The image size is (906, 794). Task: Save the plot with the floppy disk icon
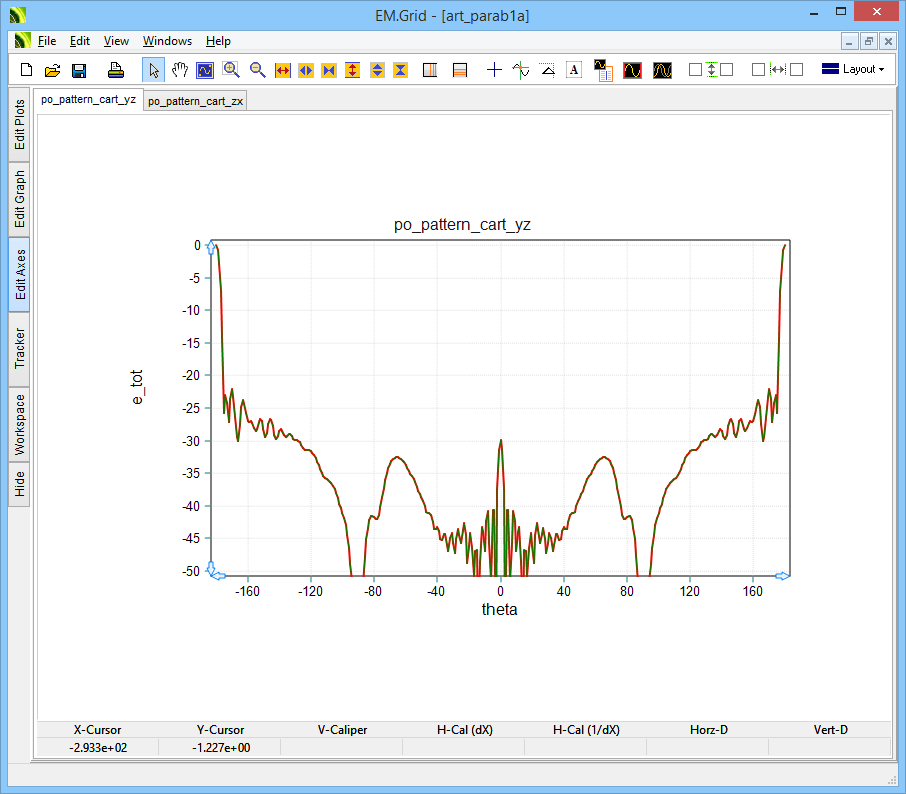[79, 70]
